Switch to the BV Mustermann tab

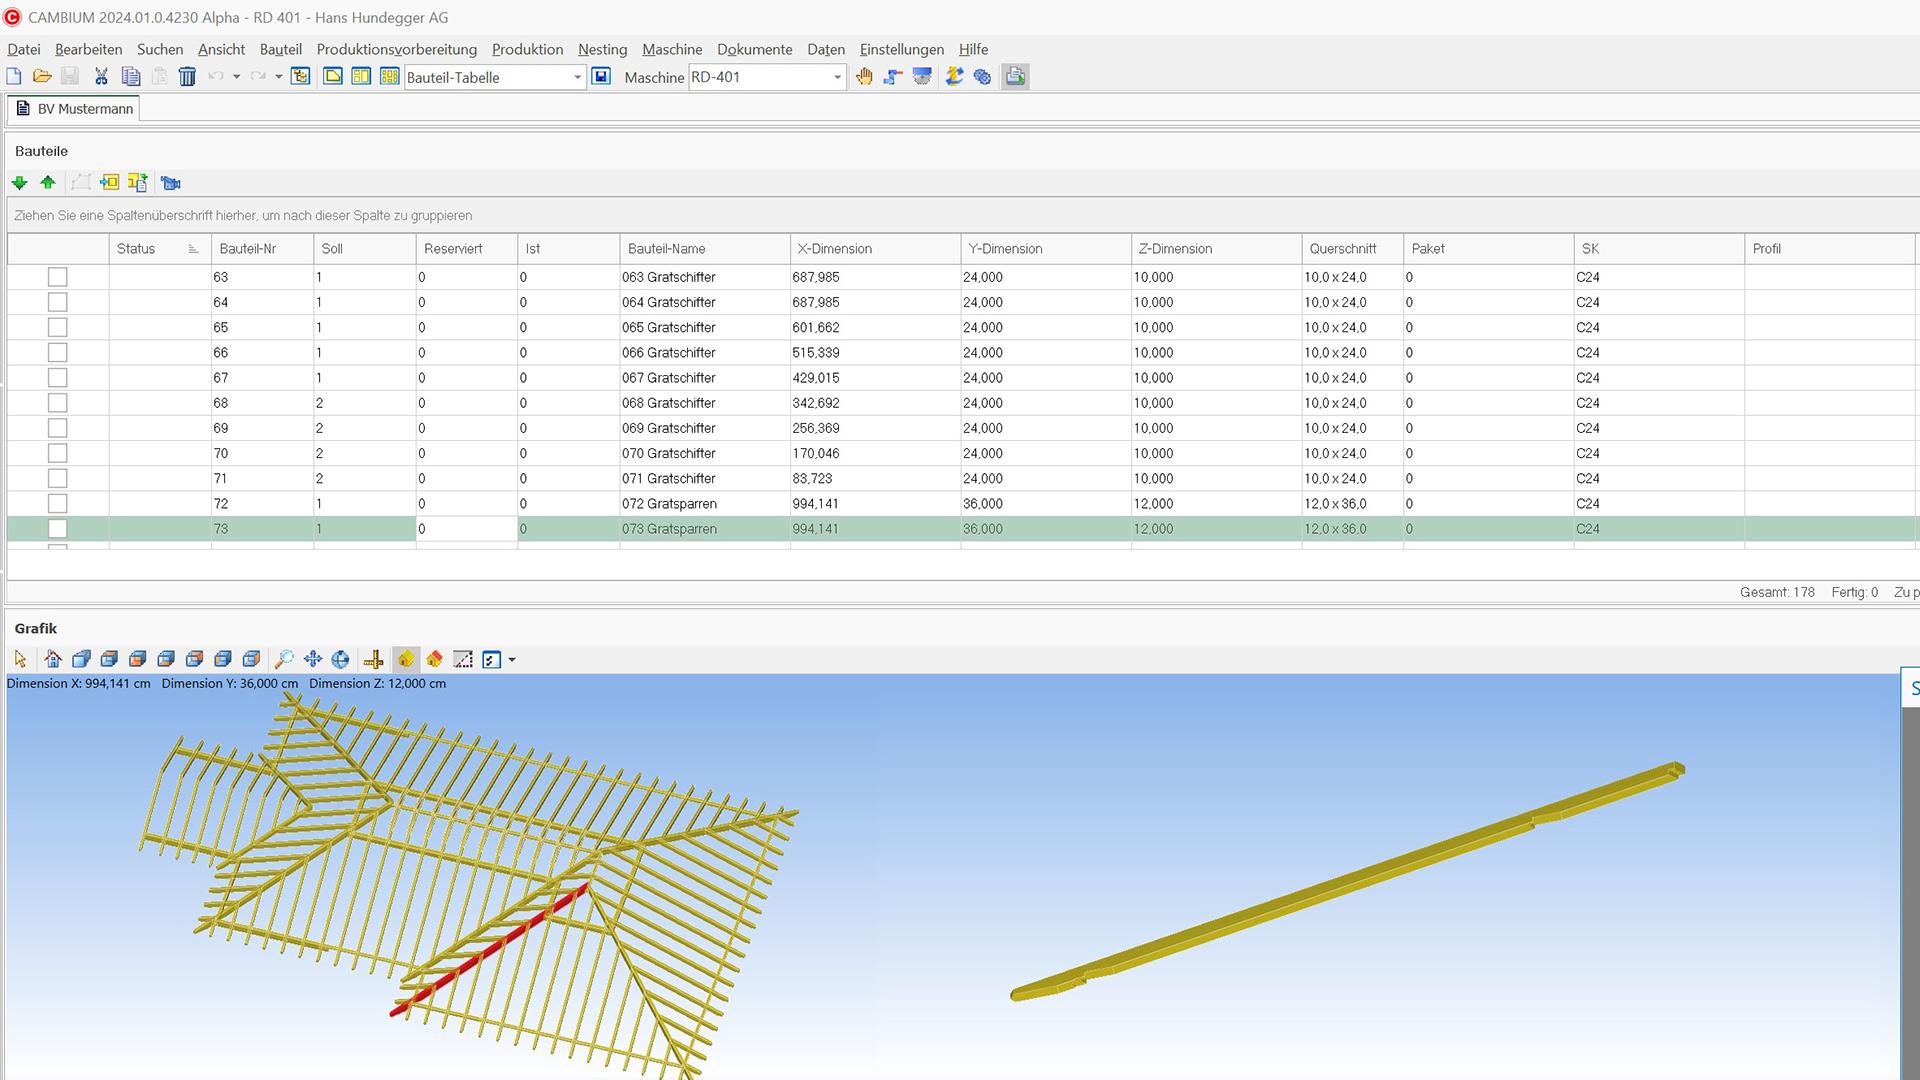75,109
